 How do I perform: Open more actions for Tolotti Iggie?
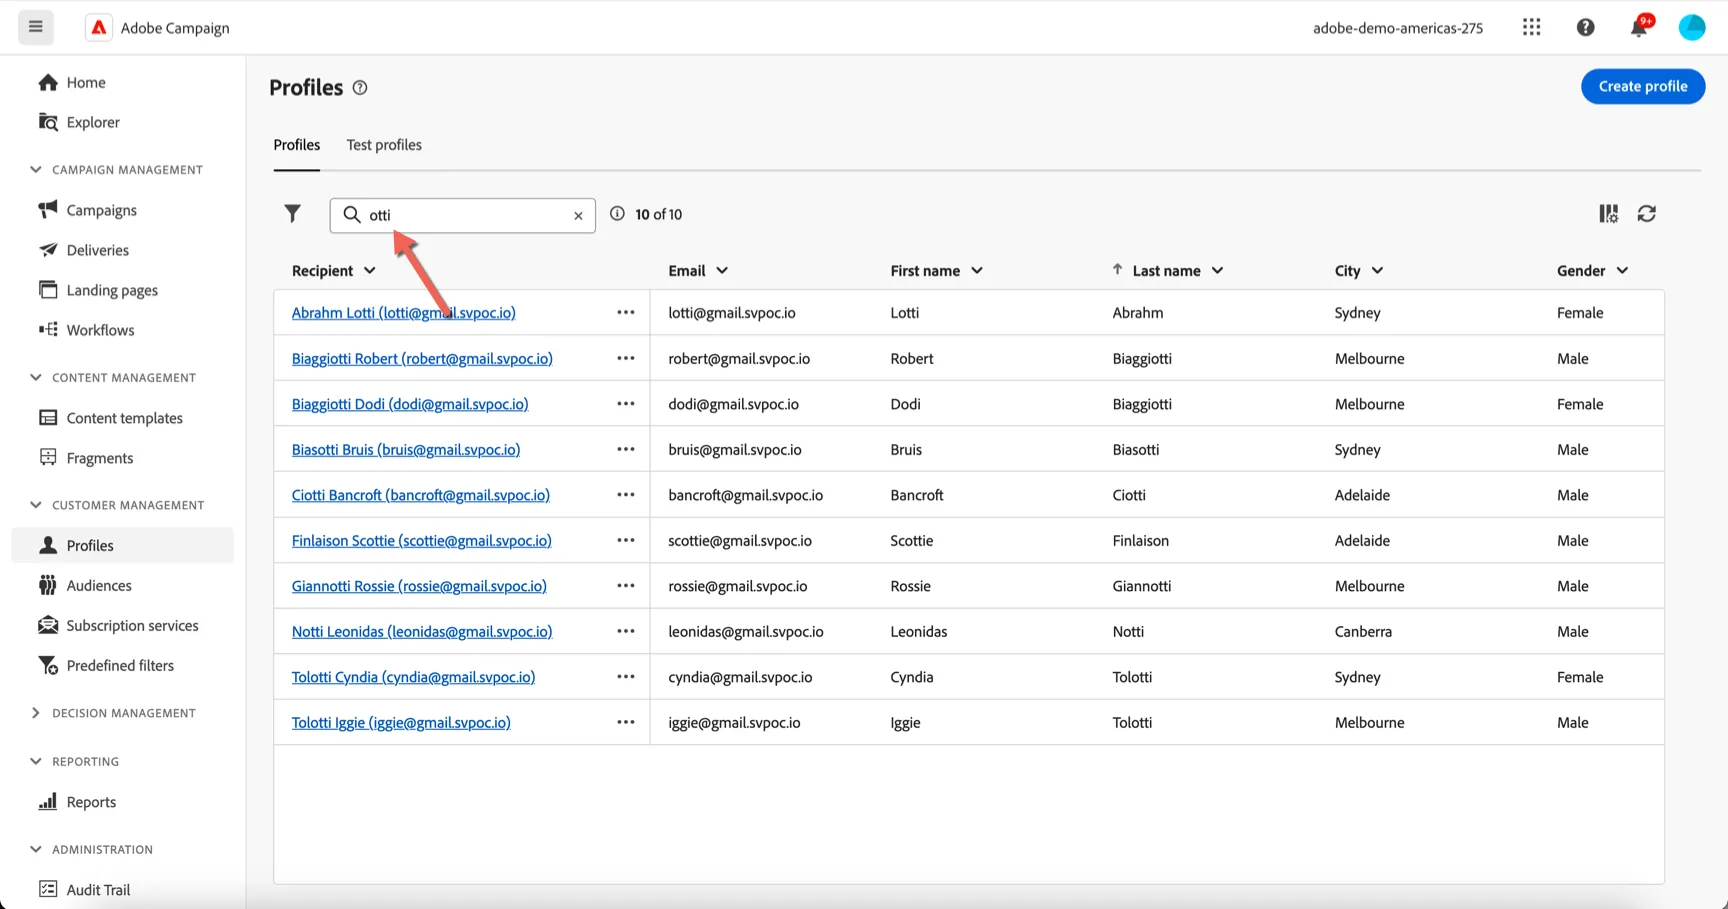(x=626, y=723)
